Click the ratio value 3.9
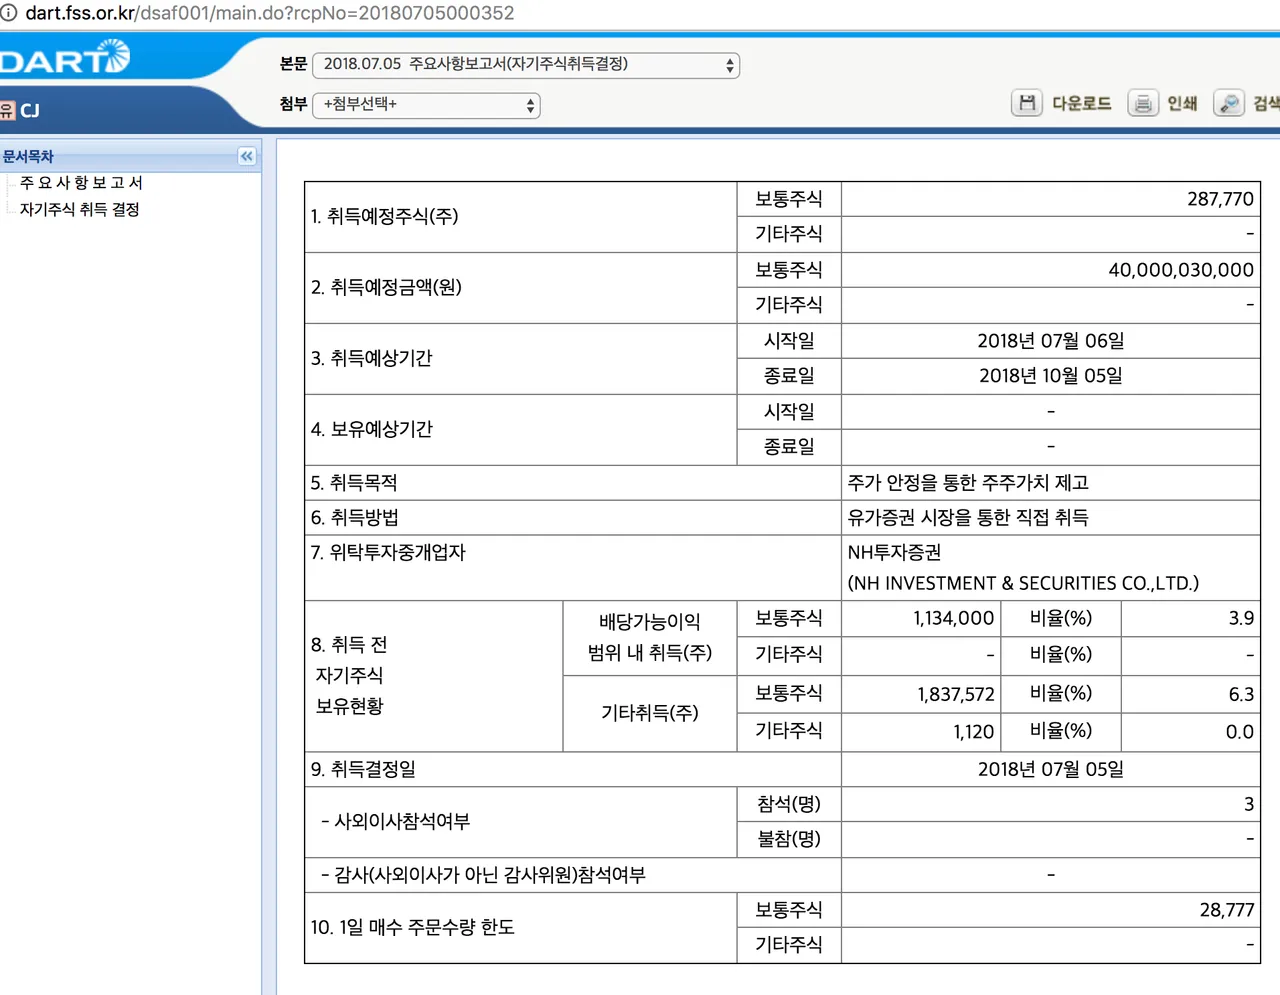 [1241, 619]
